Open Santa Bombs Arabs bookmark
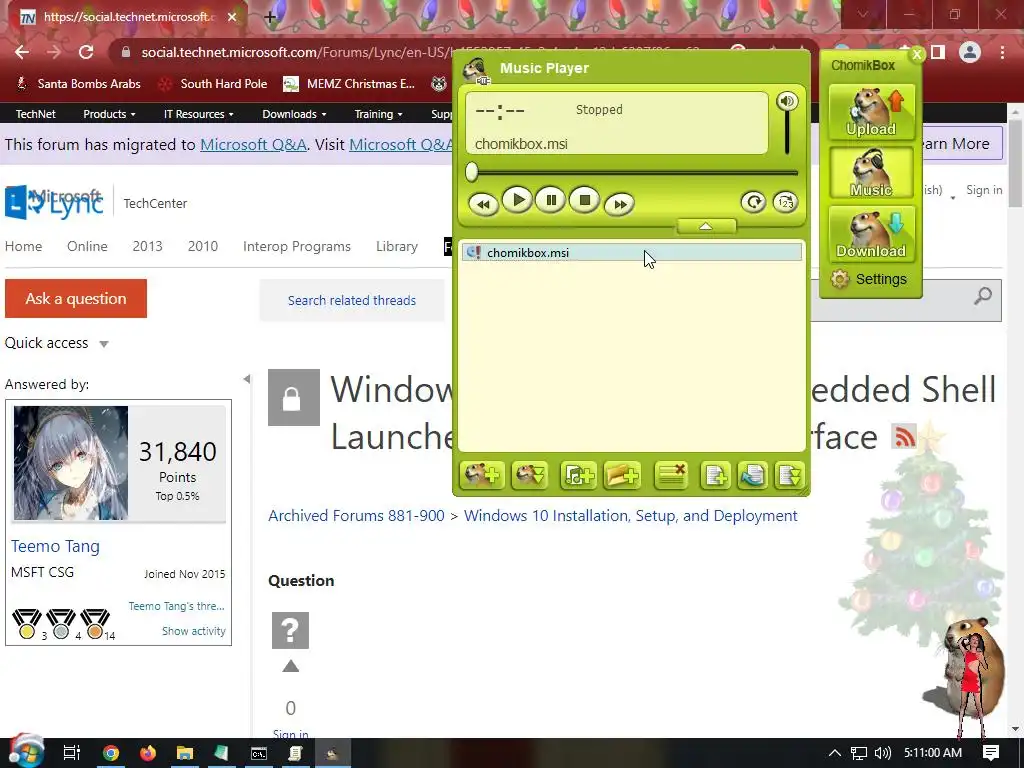Screen dimensions: 1024x768 [x=78, y=84]
